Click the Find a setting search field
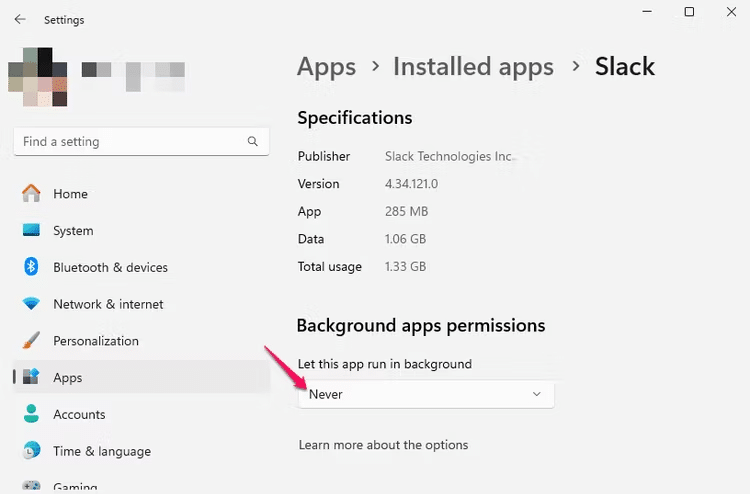The height and width of the screenshot is (494, 750). [130, 142]
